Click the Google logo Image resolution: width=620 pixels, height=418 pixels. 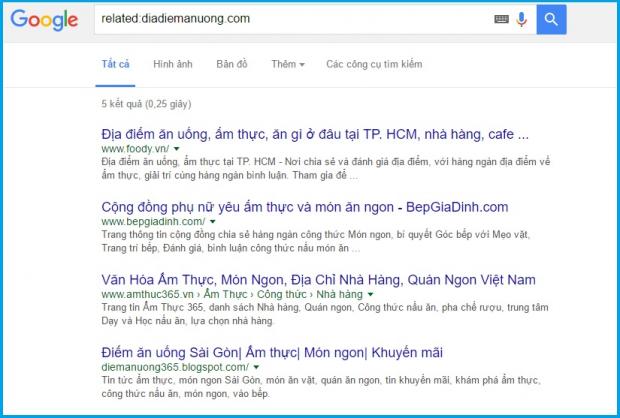(44, 20)
